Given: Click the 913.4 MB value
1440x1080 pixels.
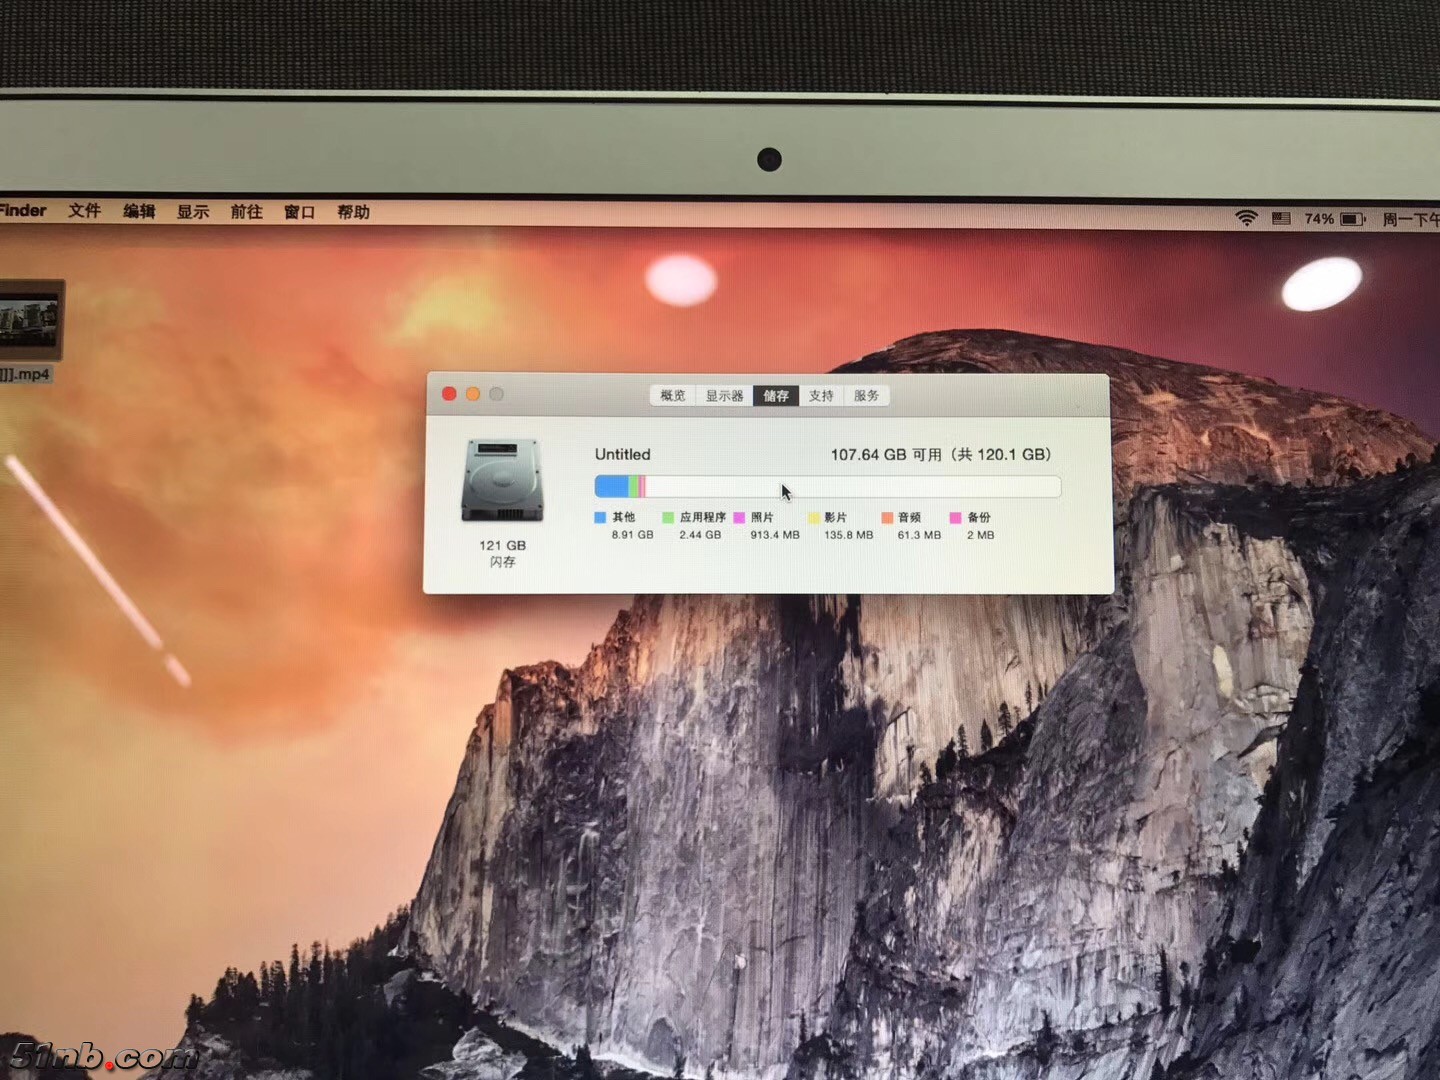Looking at the screenshot, I should [x=775, y=535].
